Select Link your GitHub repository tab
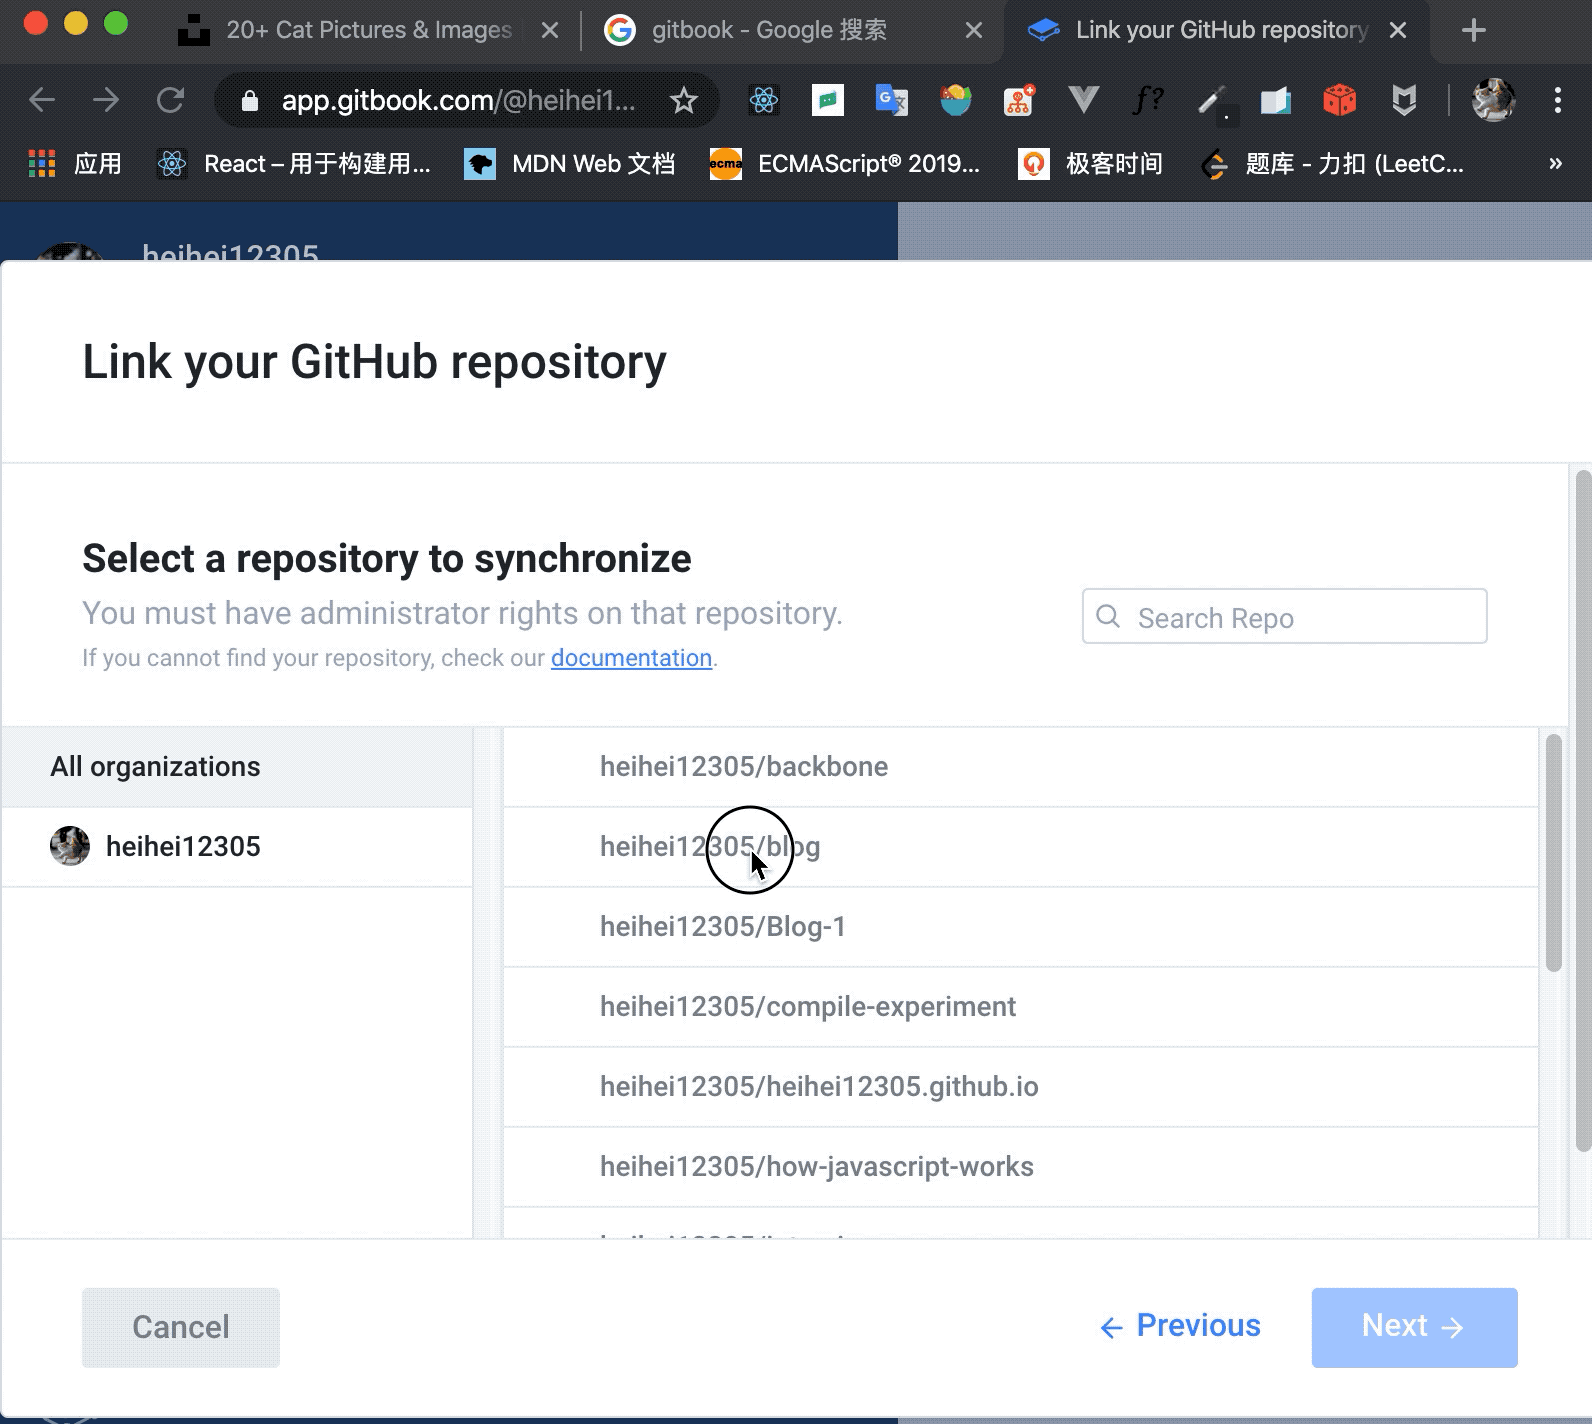1592x1424 pixels. point(1216,30)
